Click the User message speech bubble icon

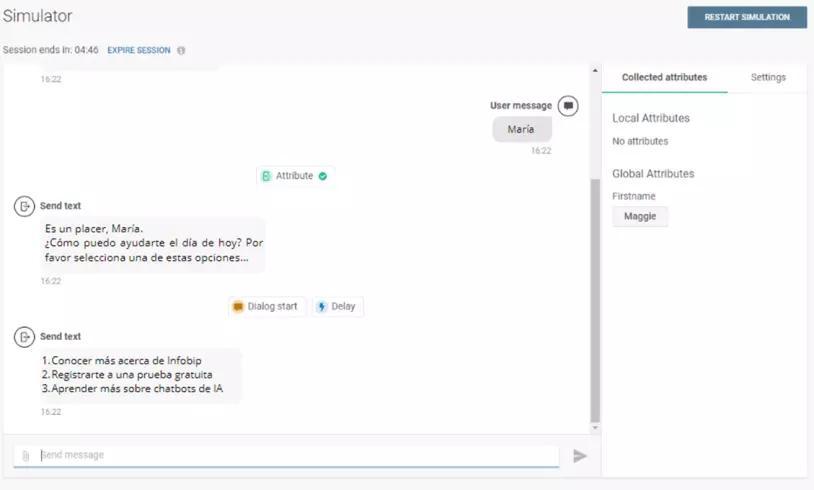[568, 106]
